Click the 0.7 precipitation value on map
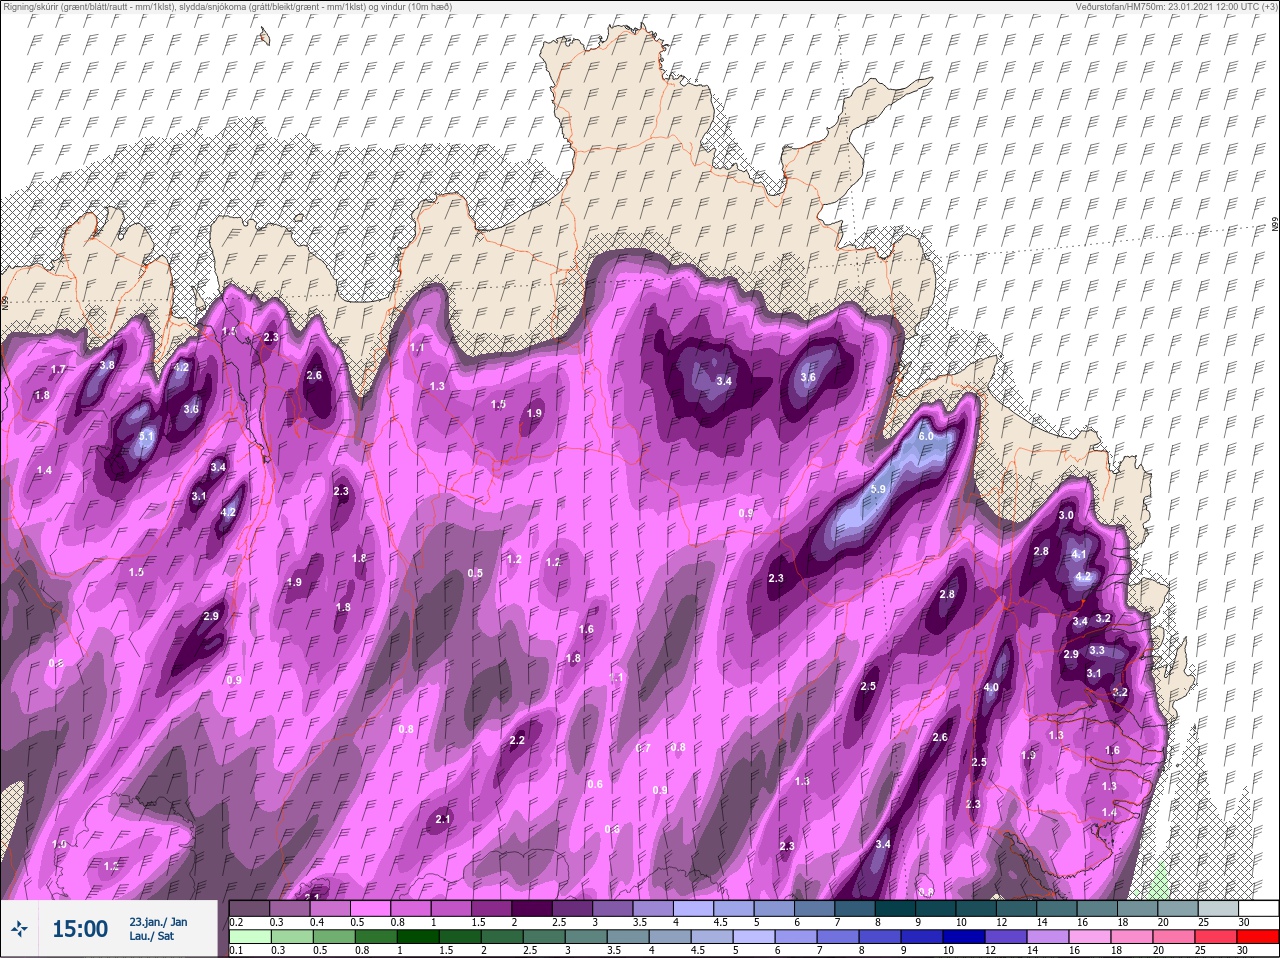This screenshot has height=958, width=1280. tap(643, 749)
